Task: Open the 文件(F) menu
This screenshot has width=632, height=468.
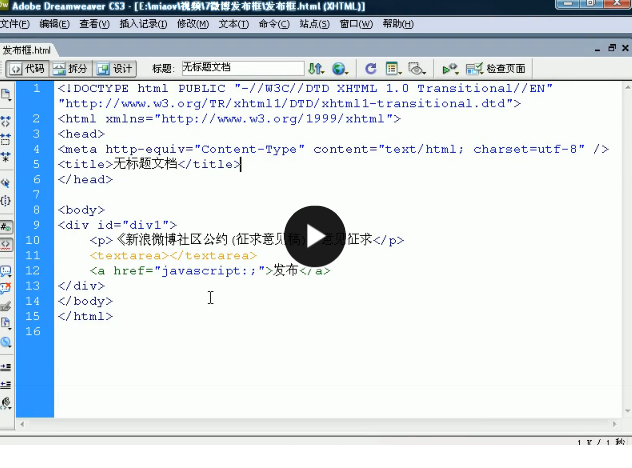Action: click(x=15, y=24)
